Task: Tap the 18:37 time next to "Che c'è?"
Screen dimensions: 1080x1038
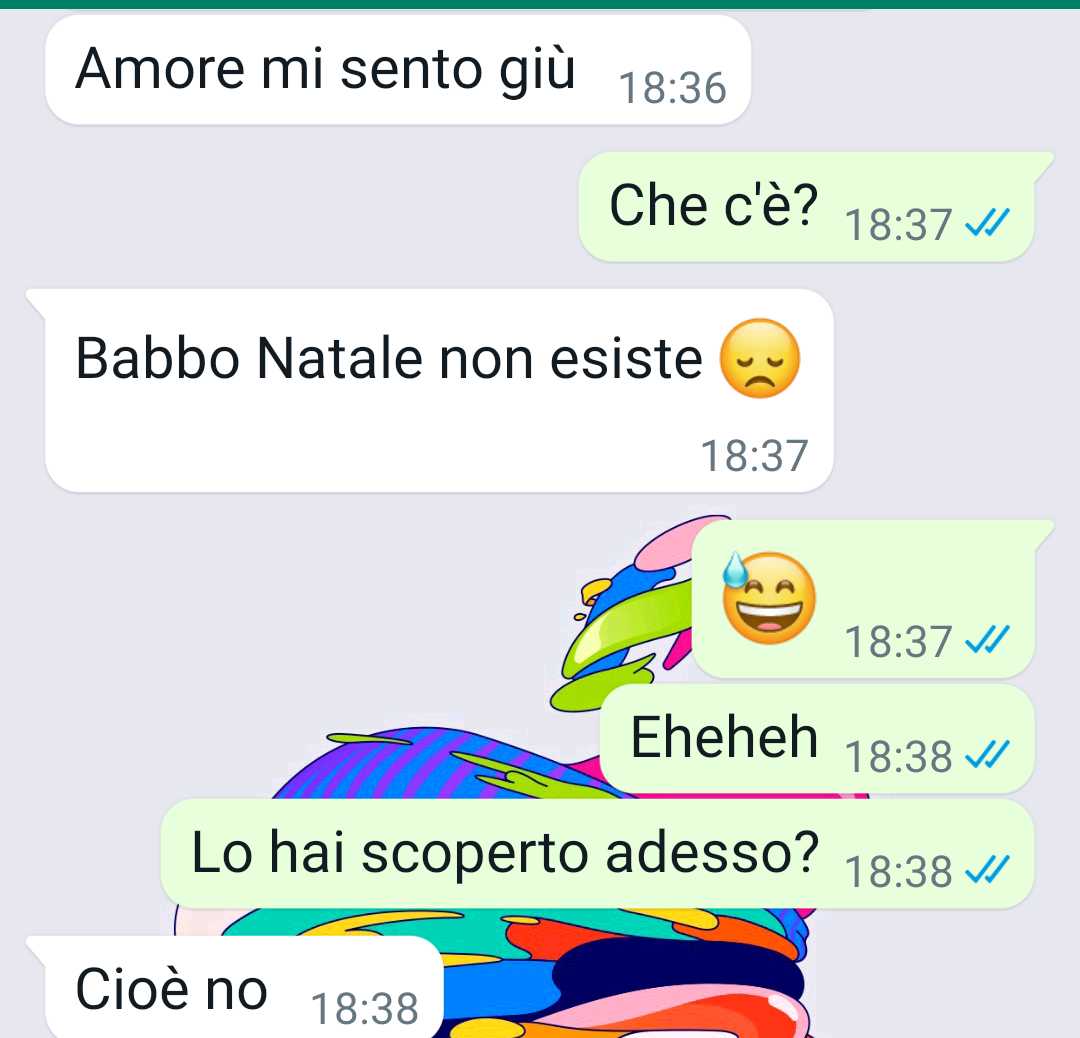Action: (x=898, y=225)
